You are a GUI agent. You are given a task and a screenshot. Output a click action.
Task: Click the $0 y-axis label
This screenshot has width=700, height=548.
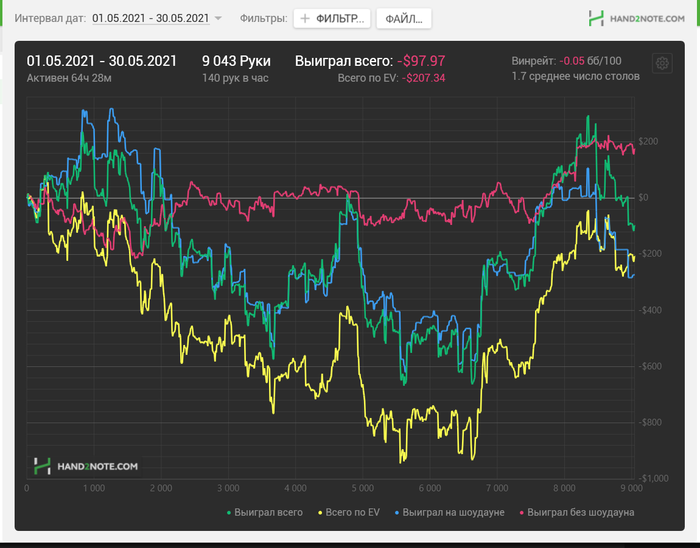(643, 198)
